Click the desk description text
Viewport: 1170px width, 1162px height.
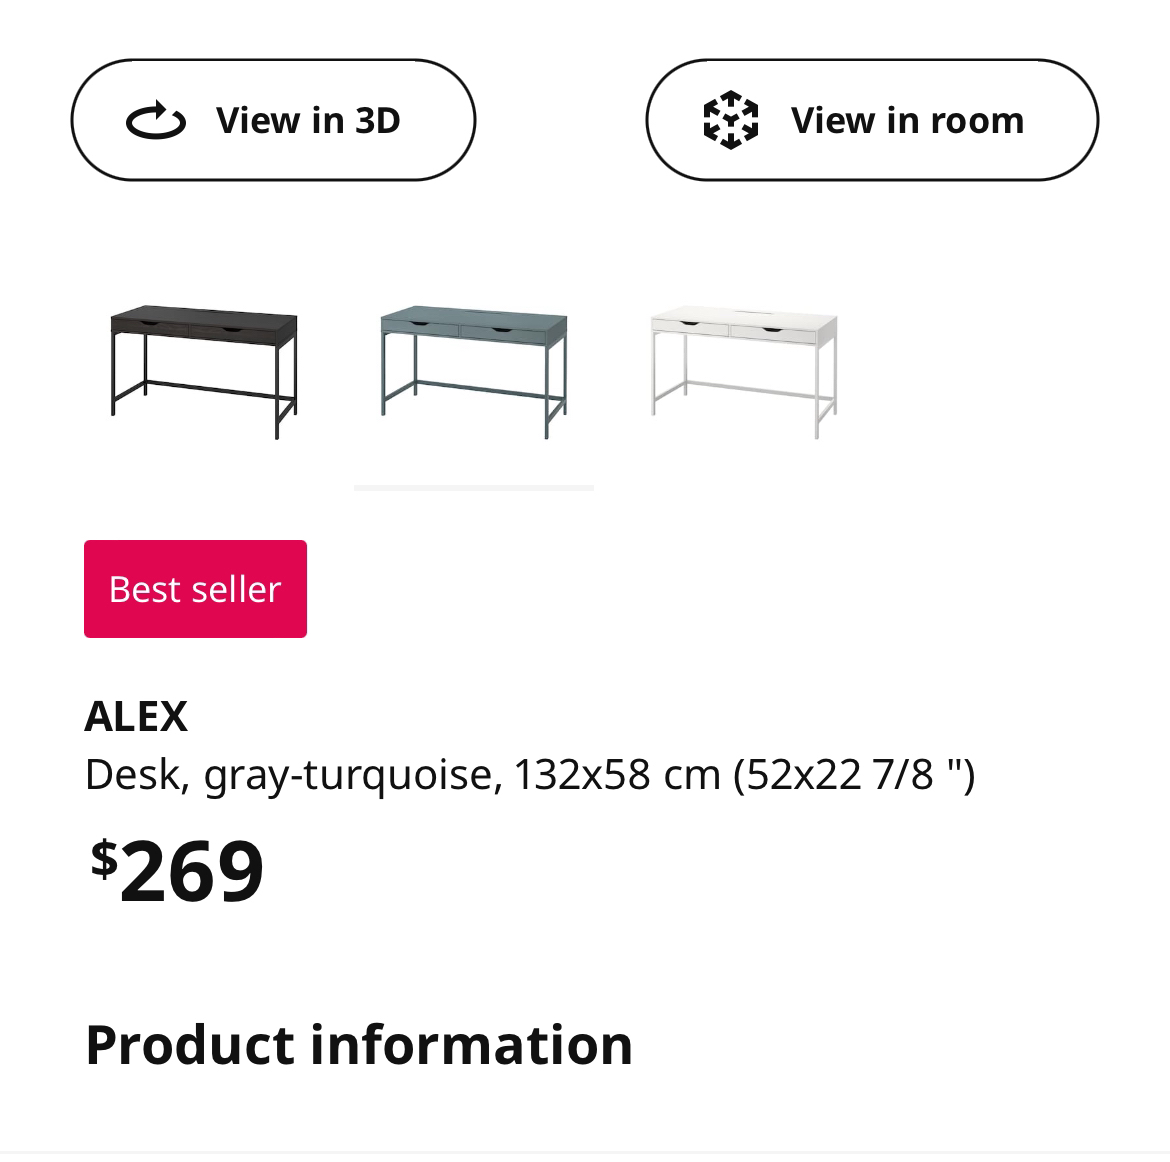[x=529, y=773]
